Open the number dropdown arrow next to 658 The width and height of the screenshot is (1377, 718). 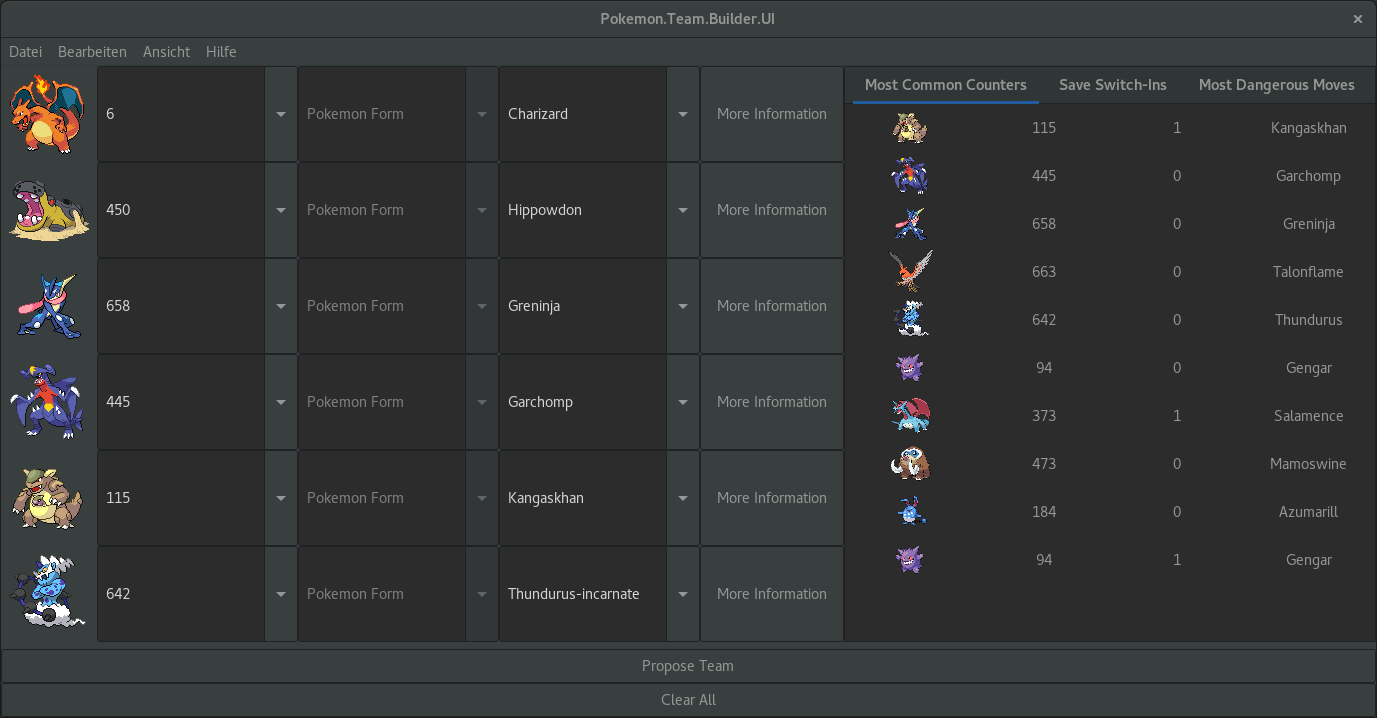pos(281,306)
